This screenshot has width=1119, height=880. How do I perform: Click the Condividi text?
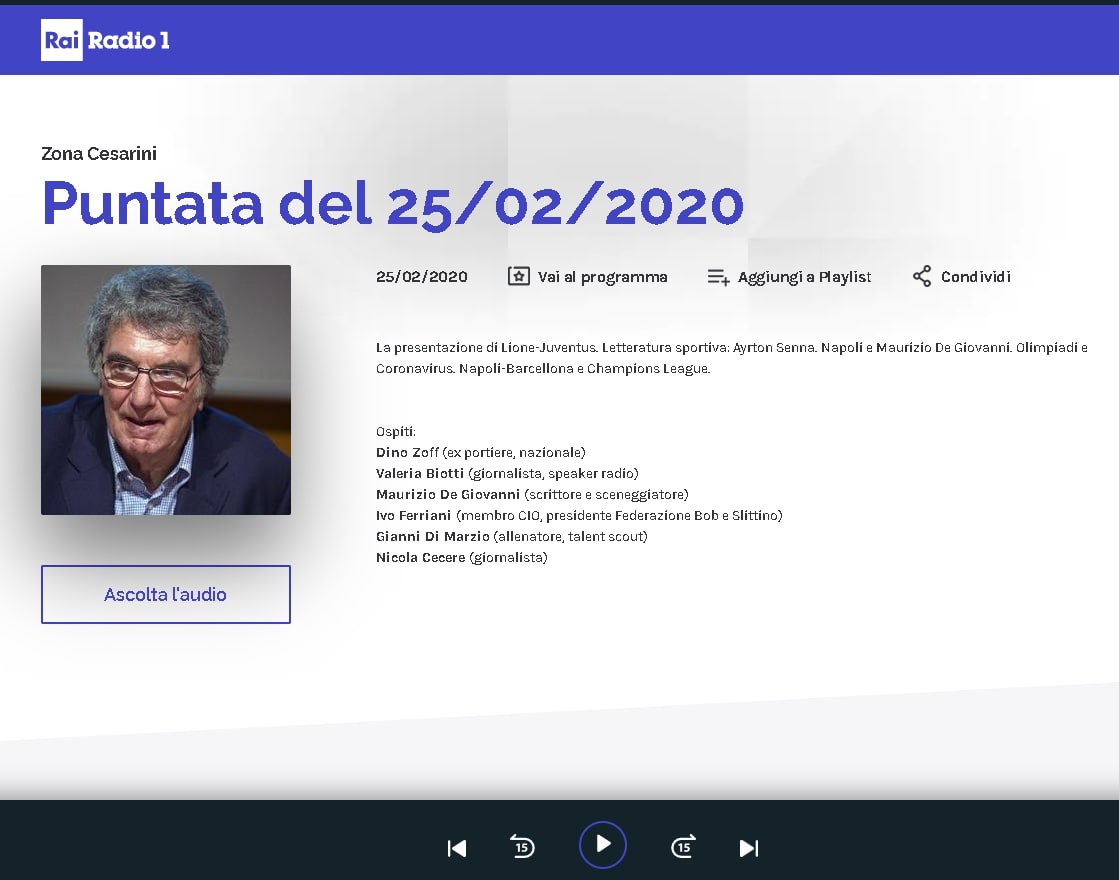tap(975, 277)
